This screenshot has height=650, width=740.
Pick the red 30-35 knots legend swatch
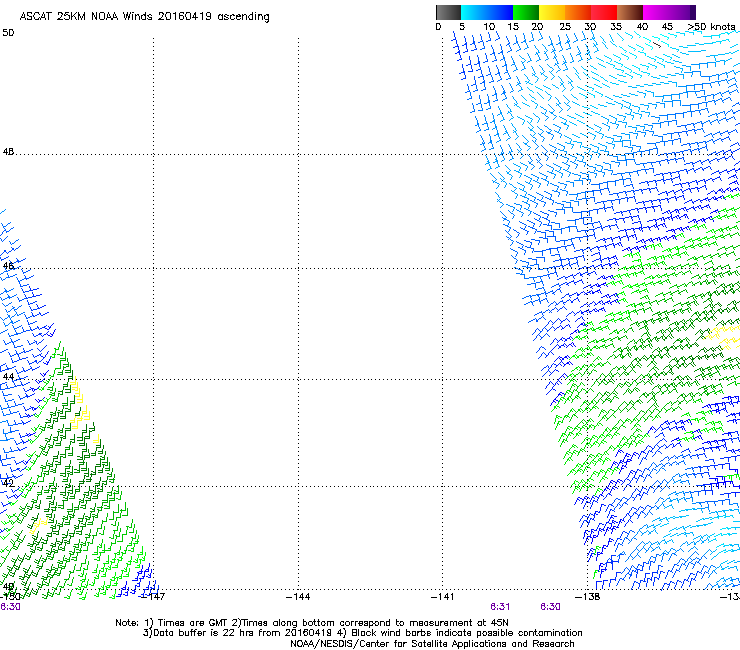point(604,12)
